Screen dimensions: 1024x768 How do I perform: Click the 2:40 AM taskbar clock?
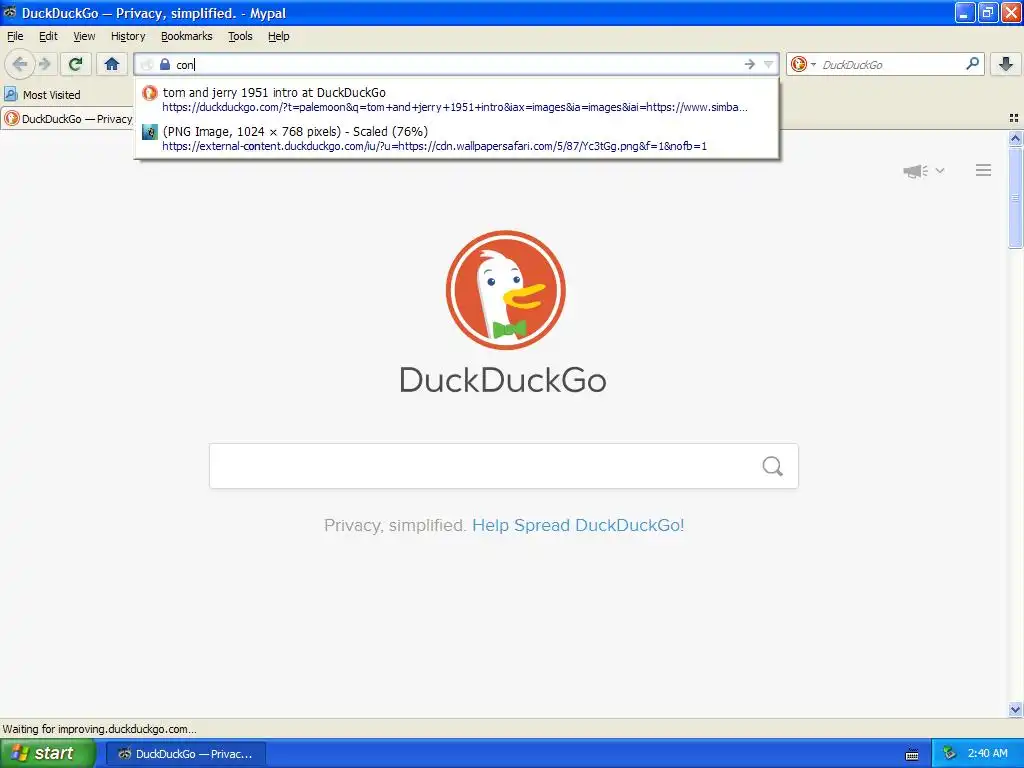pos(987,753)
